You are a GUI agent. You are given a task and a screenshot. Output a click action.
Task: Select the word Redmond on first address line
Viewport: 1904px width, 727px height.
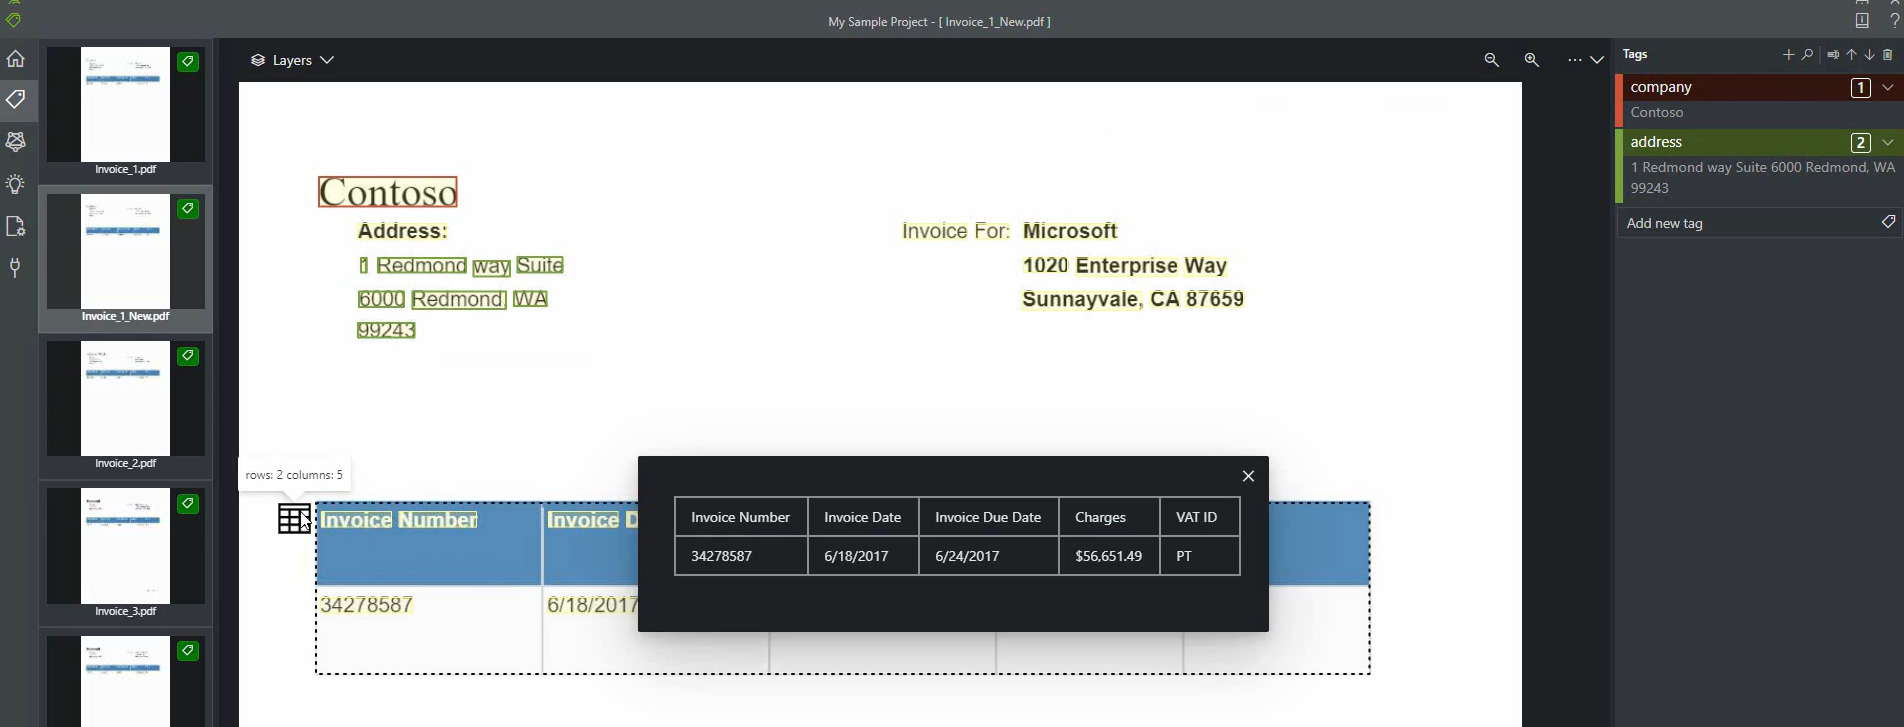(x=421, y=265)
